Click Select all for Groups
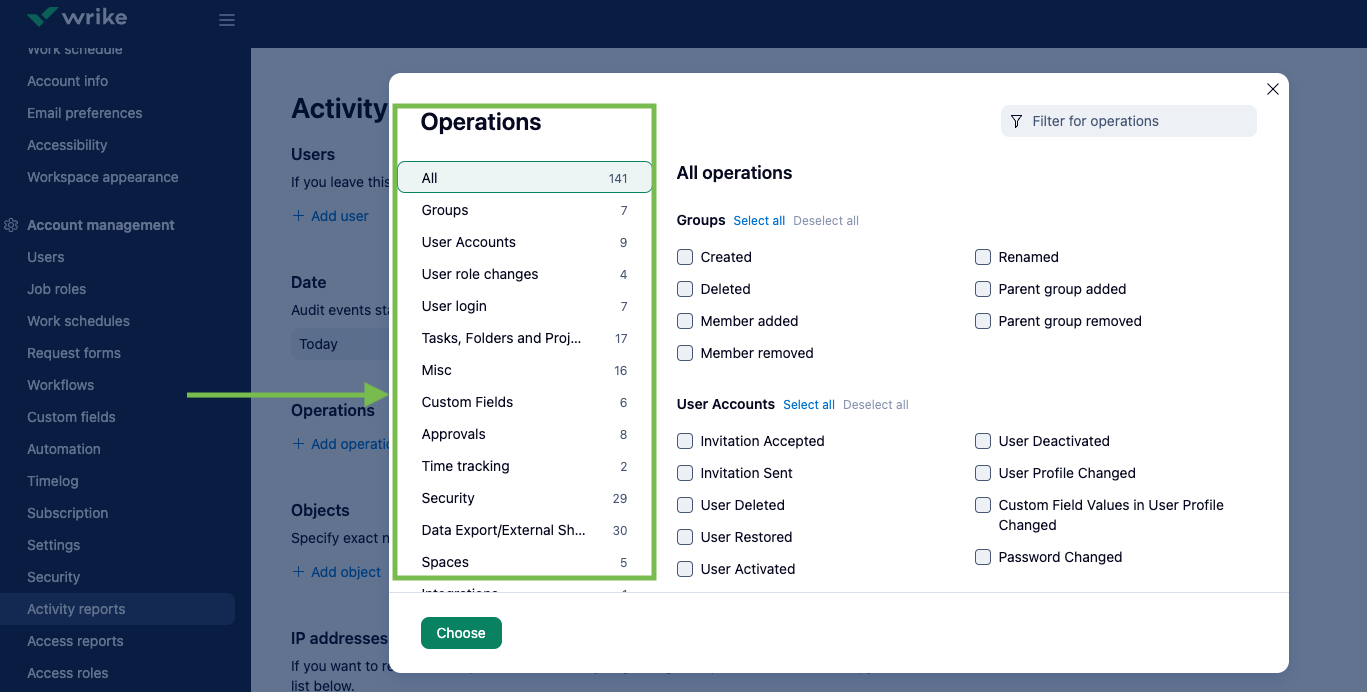The width and height of the screenshot is (1367, 692). pos(759,221)
